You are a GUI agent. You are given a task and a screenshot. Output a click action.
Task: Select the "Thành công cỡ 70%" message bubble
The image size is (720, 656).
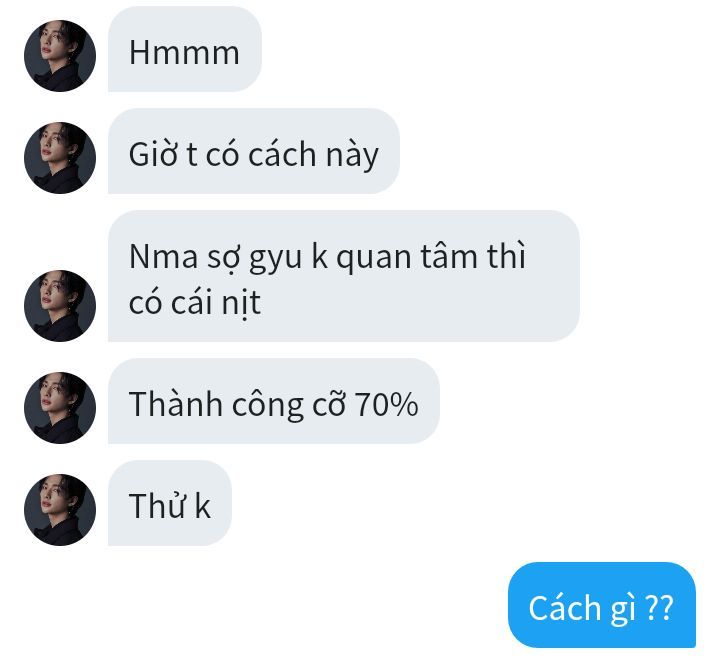click(274, 401)
